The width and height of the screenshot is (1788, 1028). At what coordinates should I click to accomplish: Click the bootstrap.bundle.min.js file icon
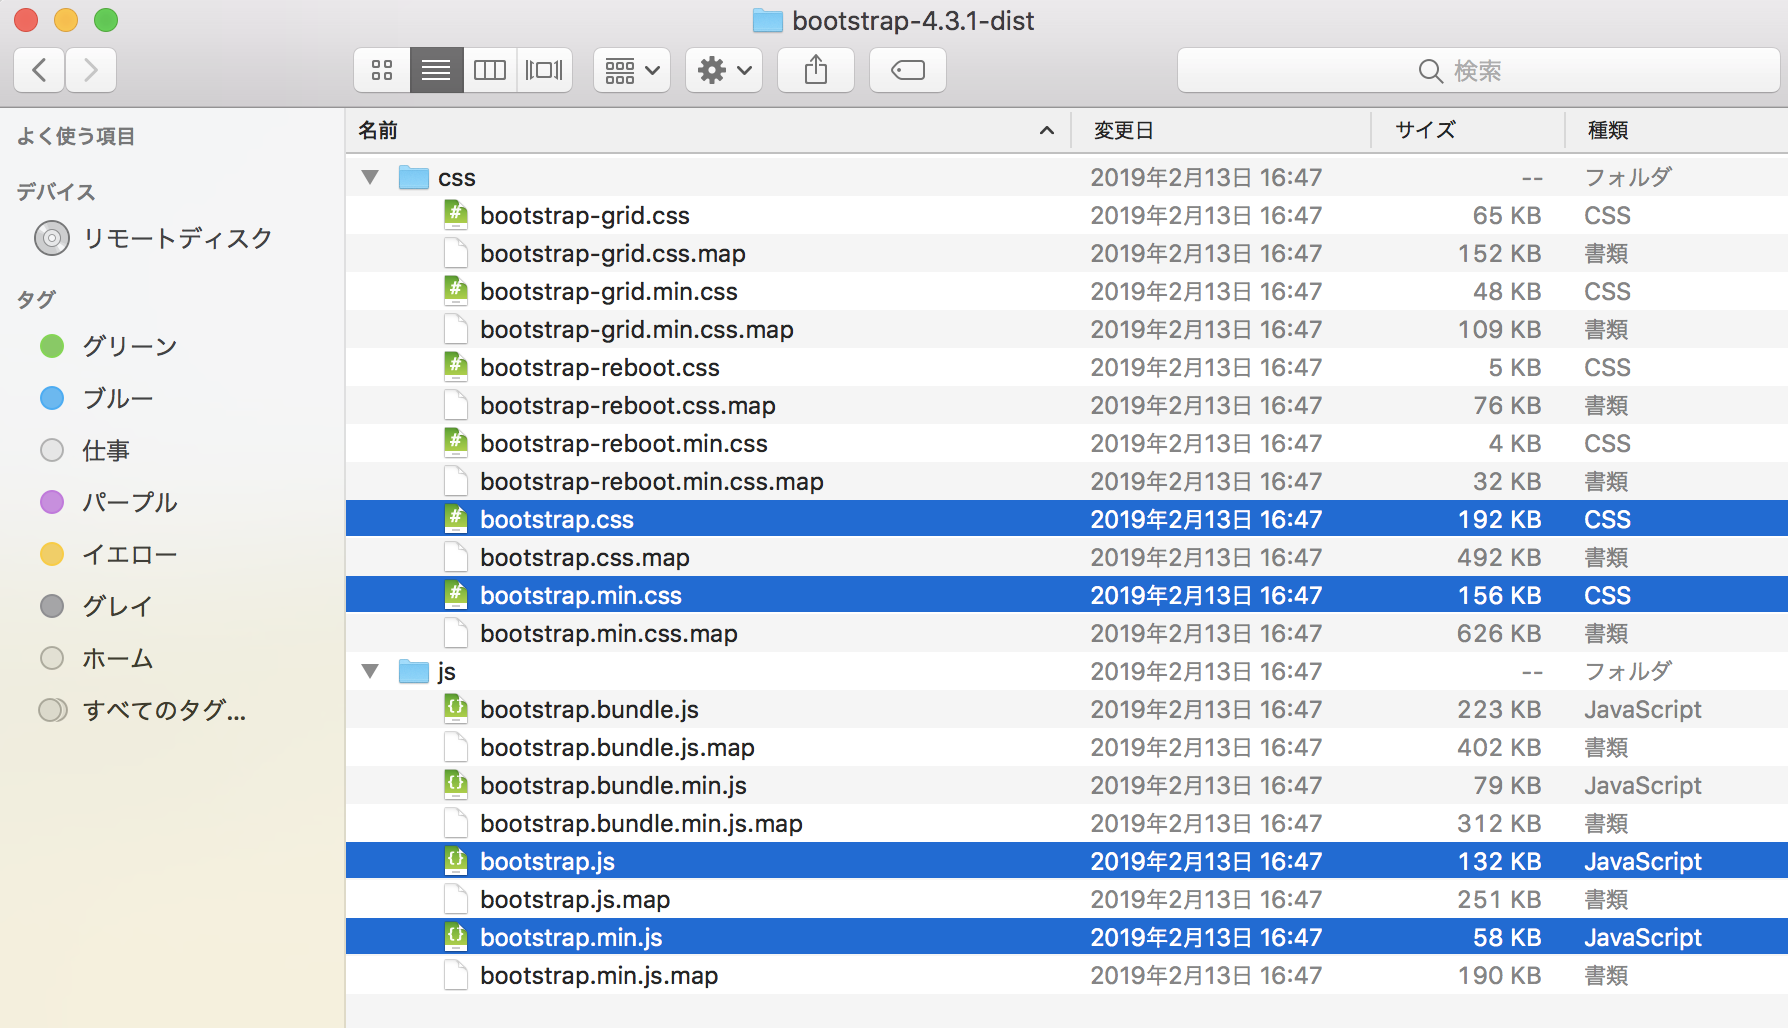pos(456,785)
